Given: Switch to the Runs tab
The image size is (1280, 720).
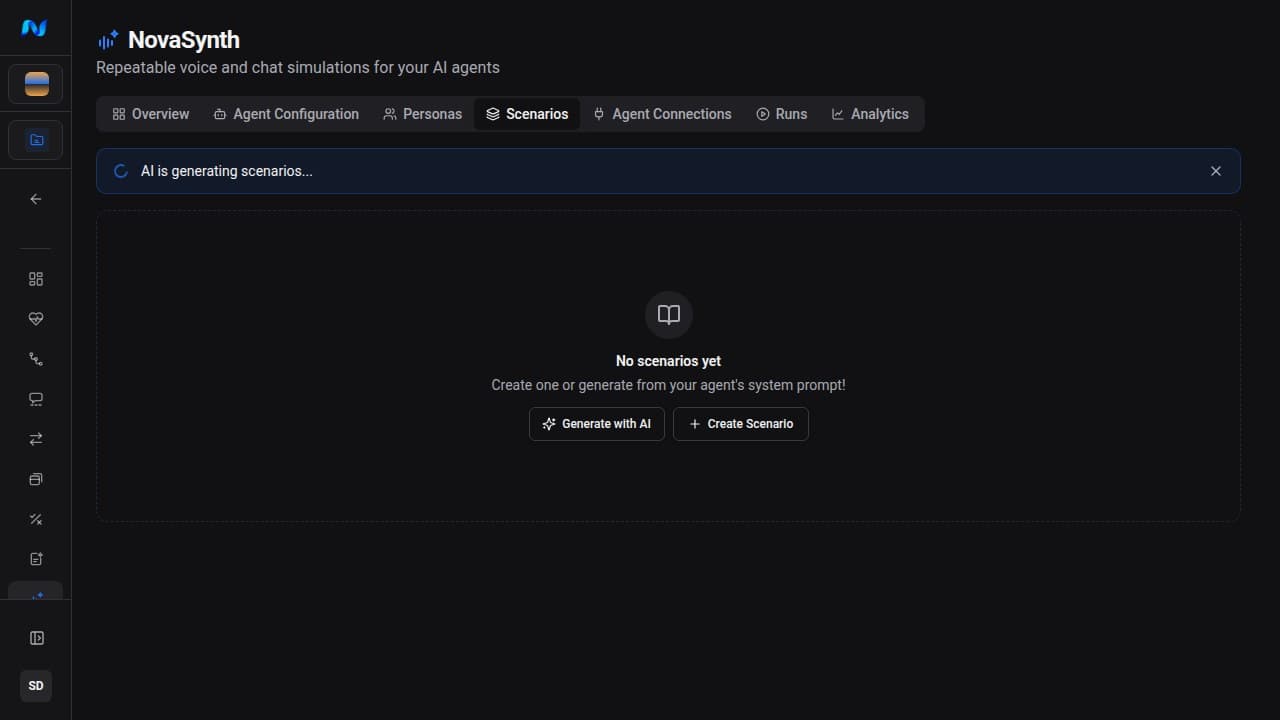Looking at the screenshot, I should 781,114.
